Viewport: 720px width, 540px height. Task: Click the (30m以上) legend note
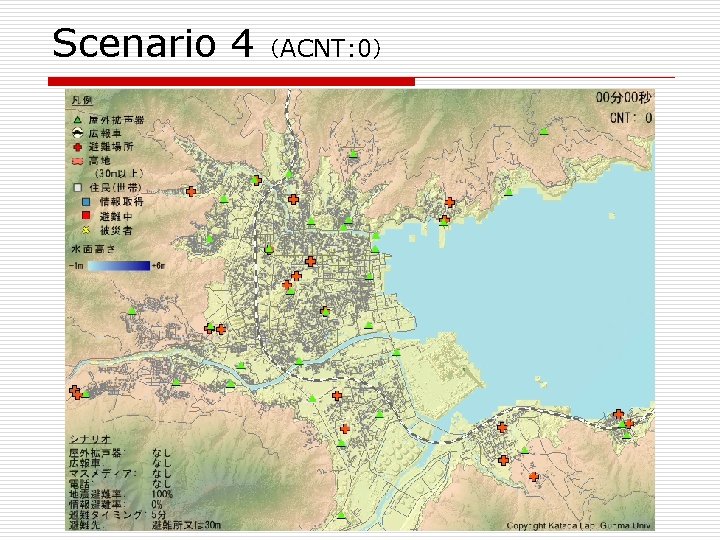point(118,174)
